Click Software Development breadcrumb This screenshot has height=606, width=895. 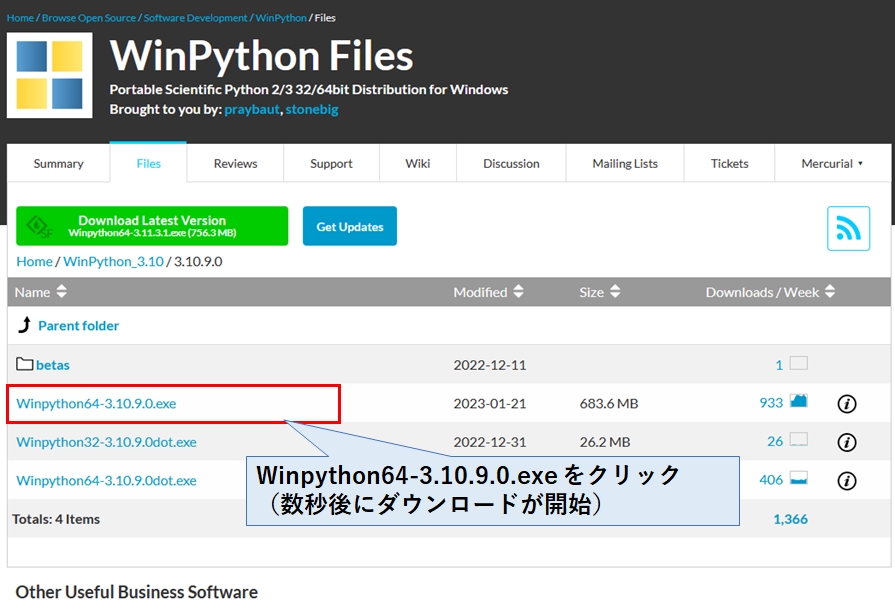point(195,18)
